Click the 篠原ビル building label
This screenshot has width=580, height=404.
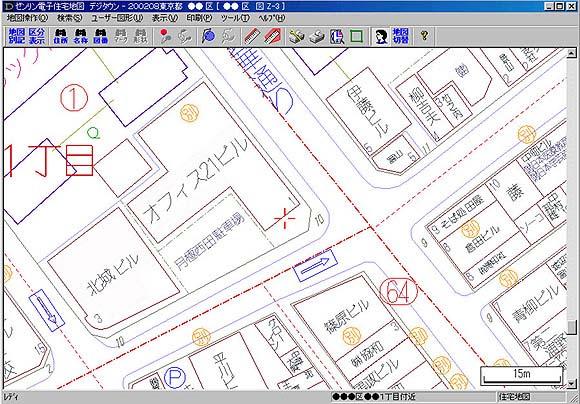point(347,315)
